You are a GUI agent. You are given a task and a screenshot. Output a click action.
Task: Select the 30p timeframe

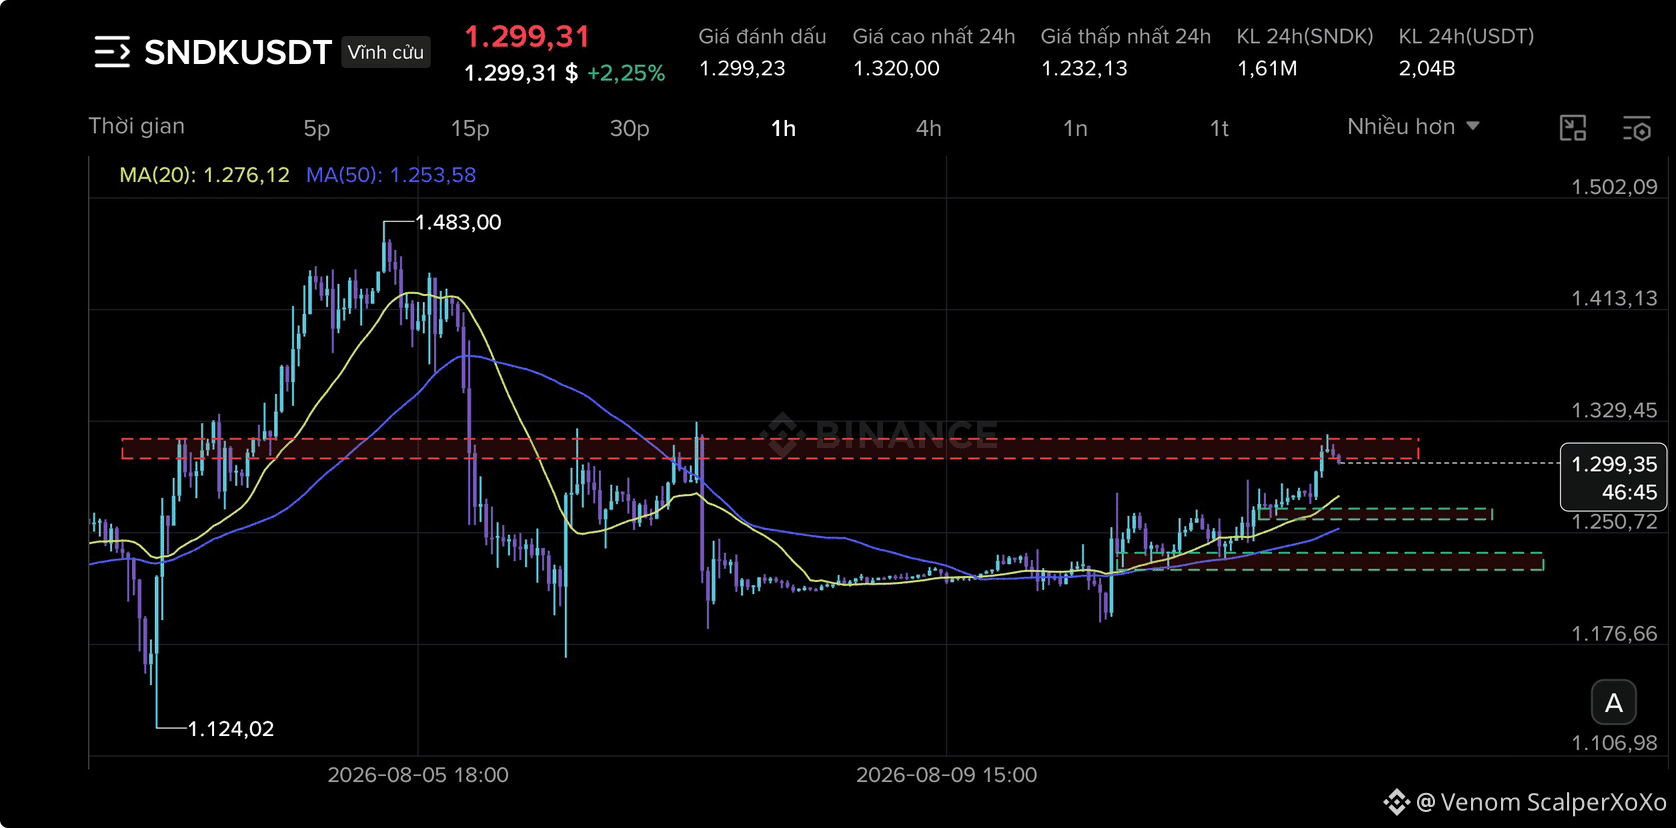(x=630, y=128)
